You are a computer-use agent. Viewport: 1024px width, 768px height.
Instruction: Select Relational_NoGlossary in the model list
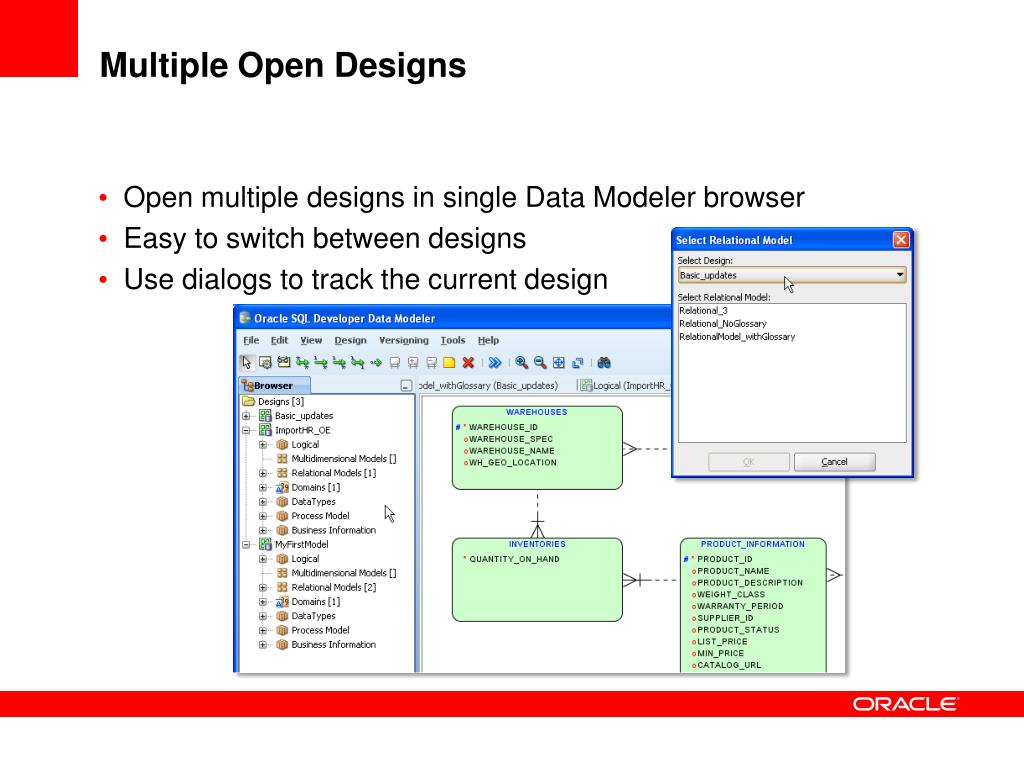point(723,324)
